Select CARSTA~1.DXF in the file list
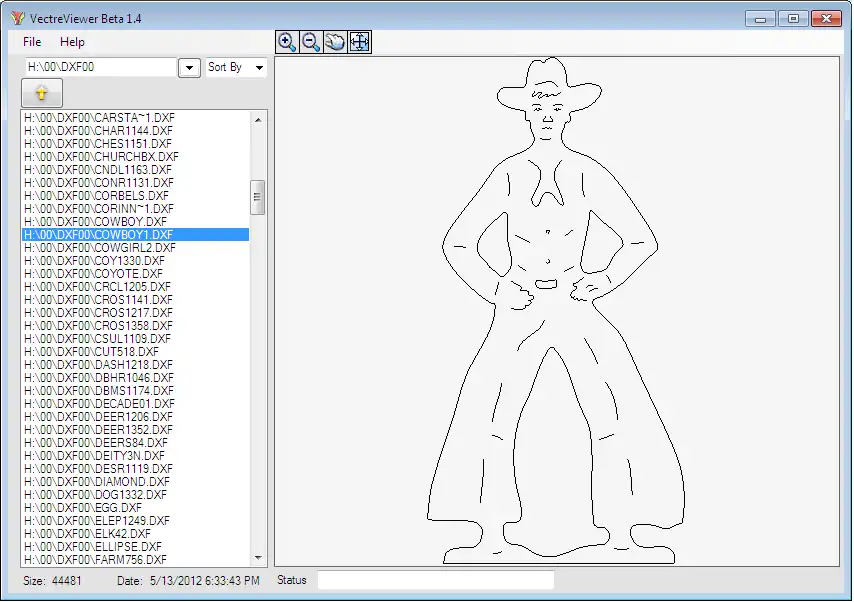854x602 pixels. [x=136, y=118]
